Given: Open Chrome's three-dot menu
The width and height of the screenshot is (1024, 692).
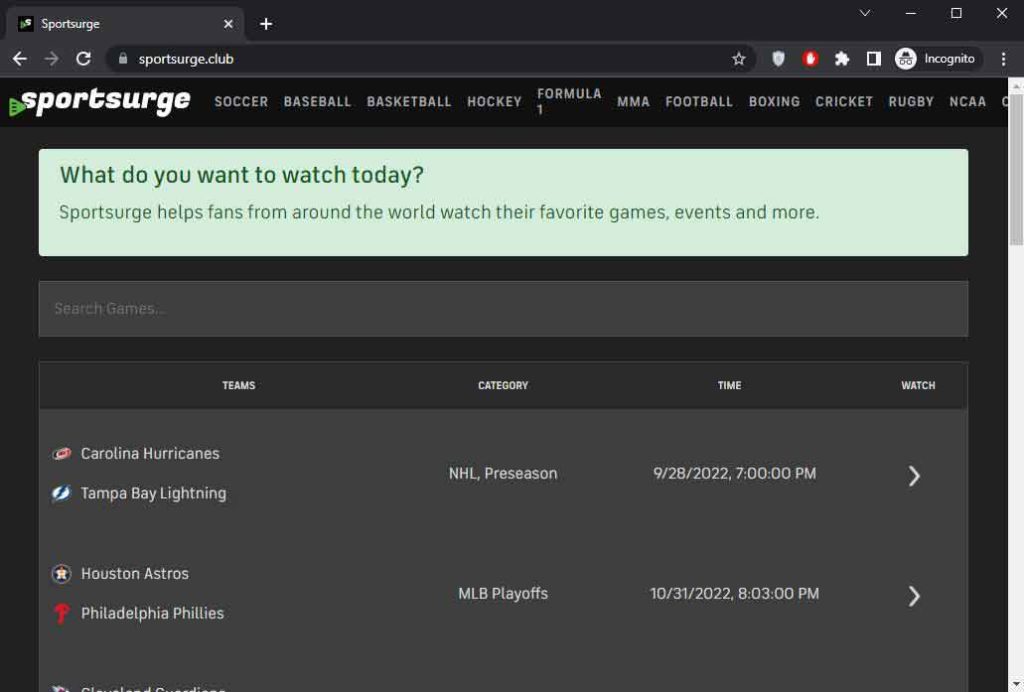Looking at the screenshot, I should point(1004,58).
